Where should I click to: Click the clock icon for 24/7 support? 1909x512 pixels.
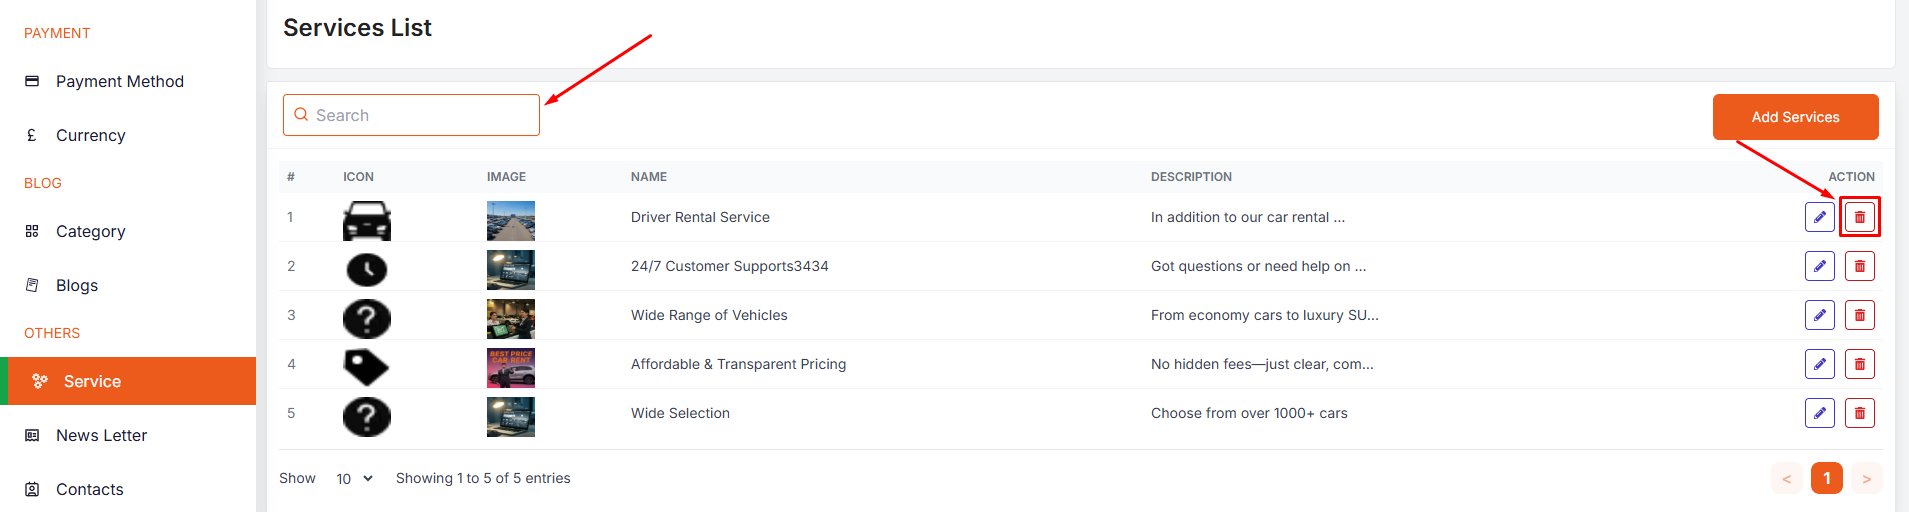367,269
